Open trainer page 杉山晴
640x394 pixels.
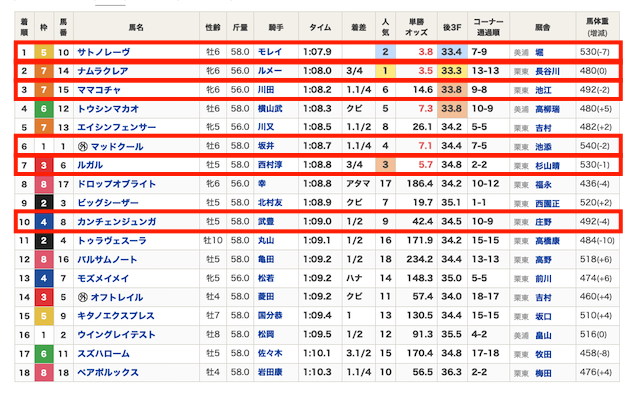547,165
